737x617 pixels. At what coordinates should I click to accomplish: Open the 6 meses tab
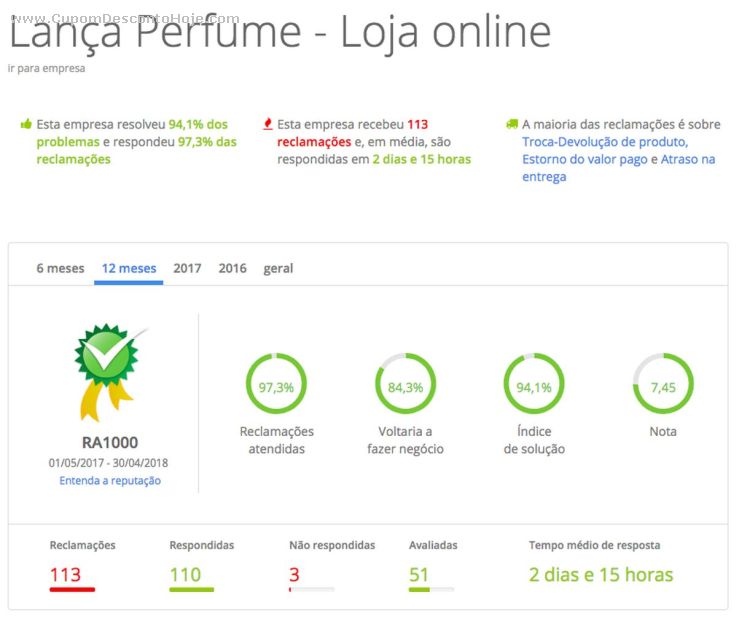click(60, 268)
